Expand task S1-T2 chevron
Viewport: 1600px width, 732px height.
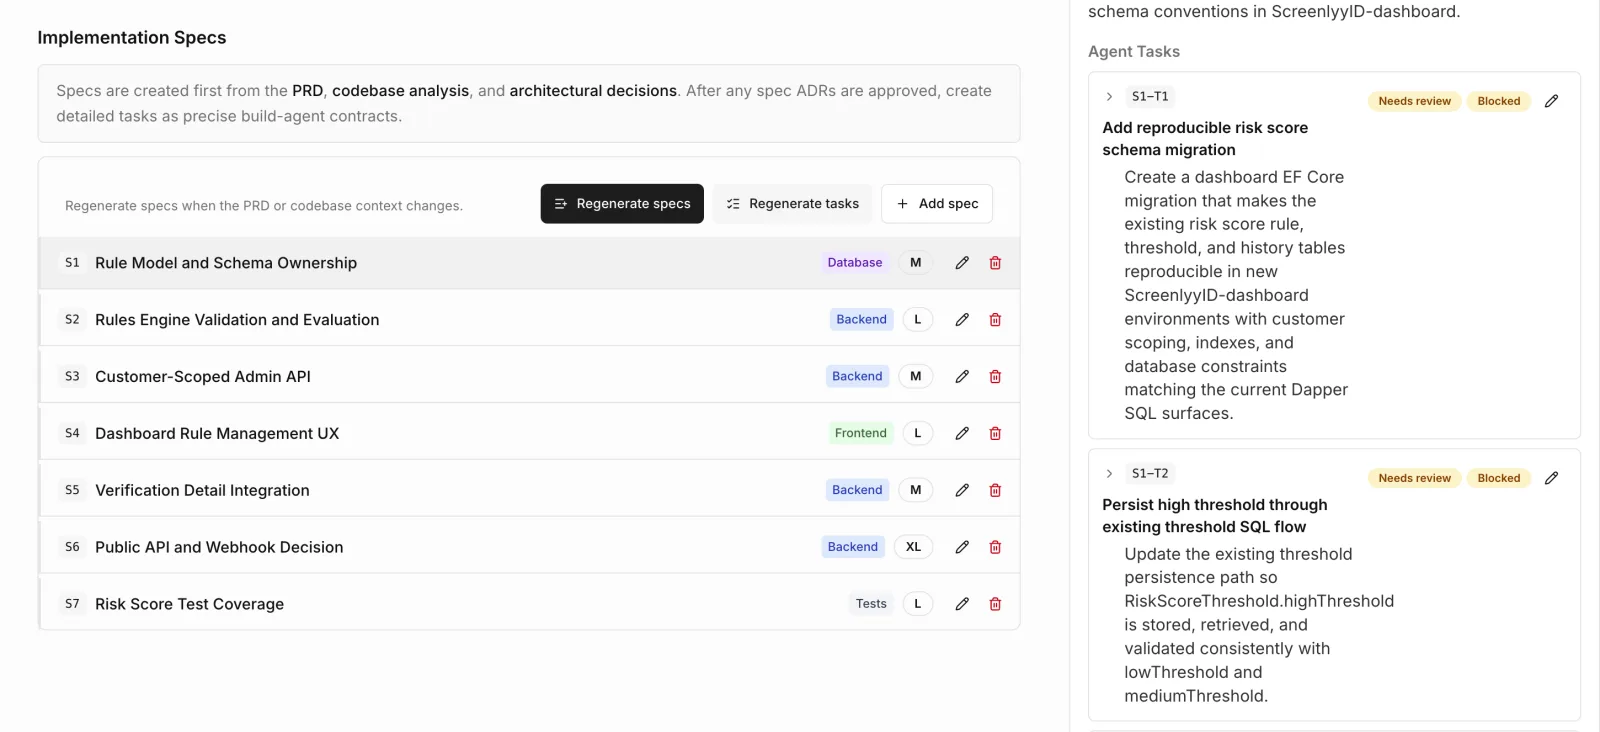(1109, 474)
